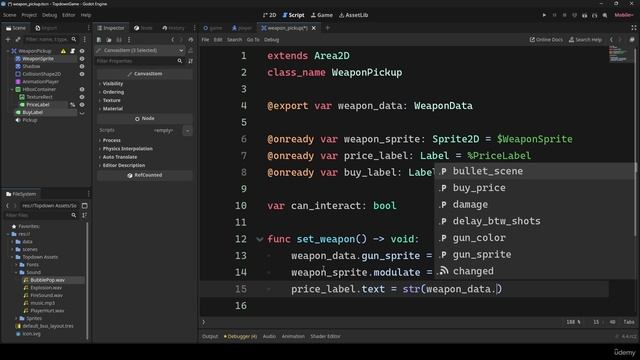Add a new tab with plus button
The width and height of the screenshot is (640, 360).
point(327,28)
